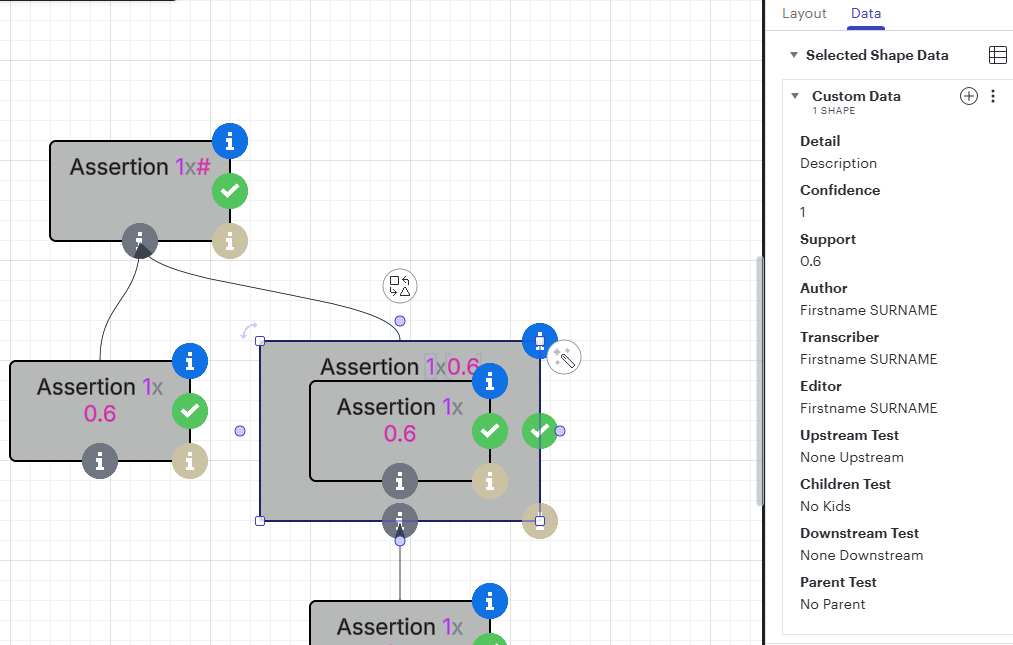
Task: Click the replace shape icon above selection
Action: (x=400, y=286)
